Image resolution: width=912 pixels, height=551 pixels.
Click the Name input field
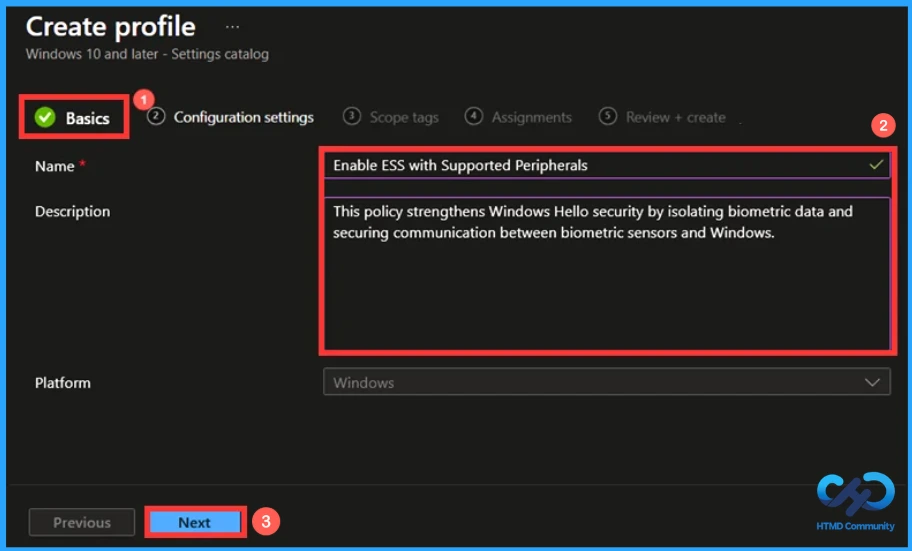606,165
